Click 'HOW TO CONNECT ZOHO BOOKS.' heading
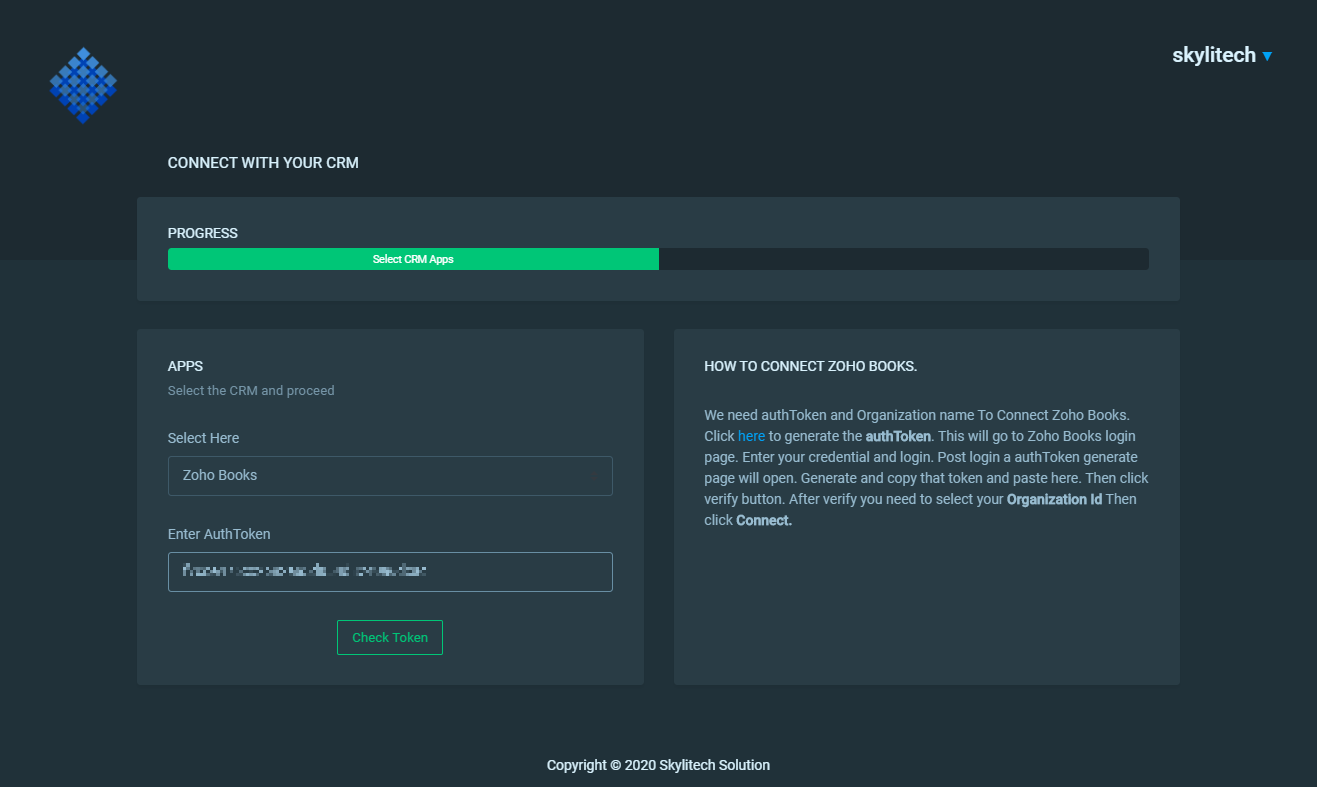The image size is (1317, 787). tap(811, 366)
